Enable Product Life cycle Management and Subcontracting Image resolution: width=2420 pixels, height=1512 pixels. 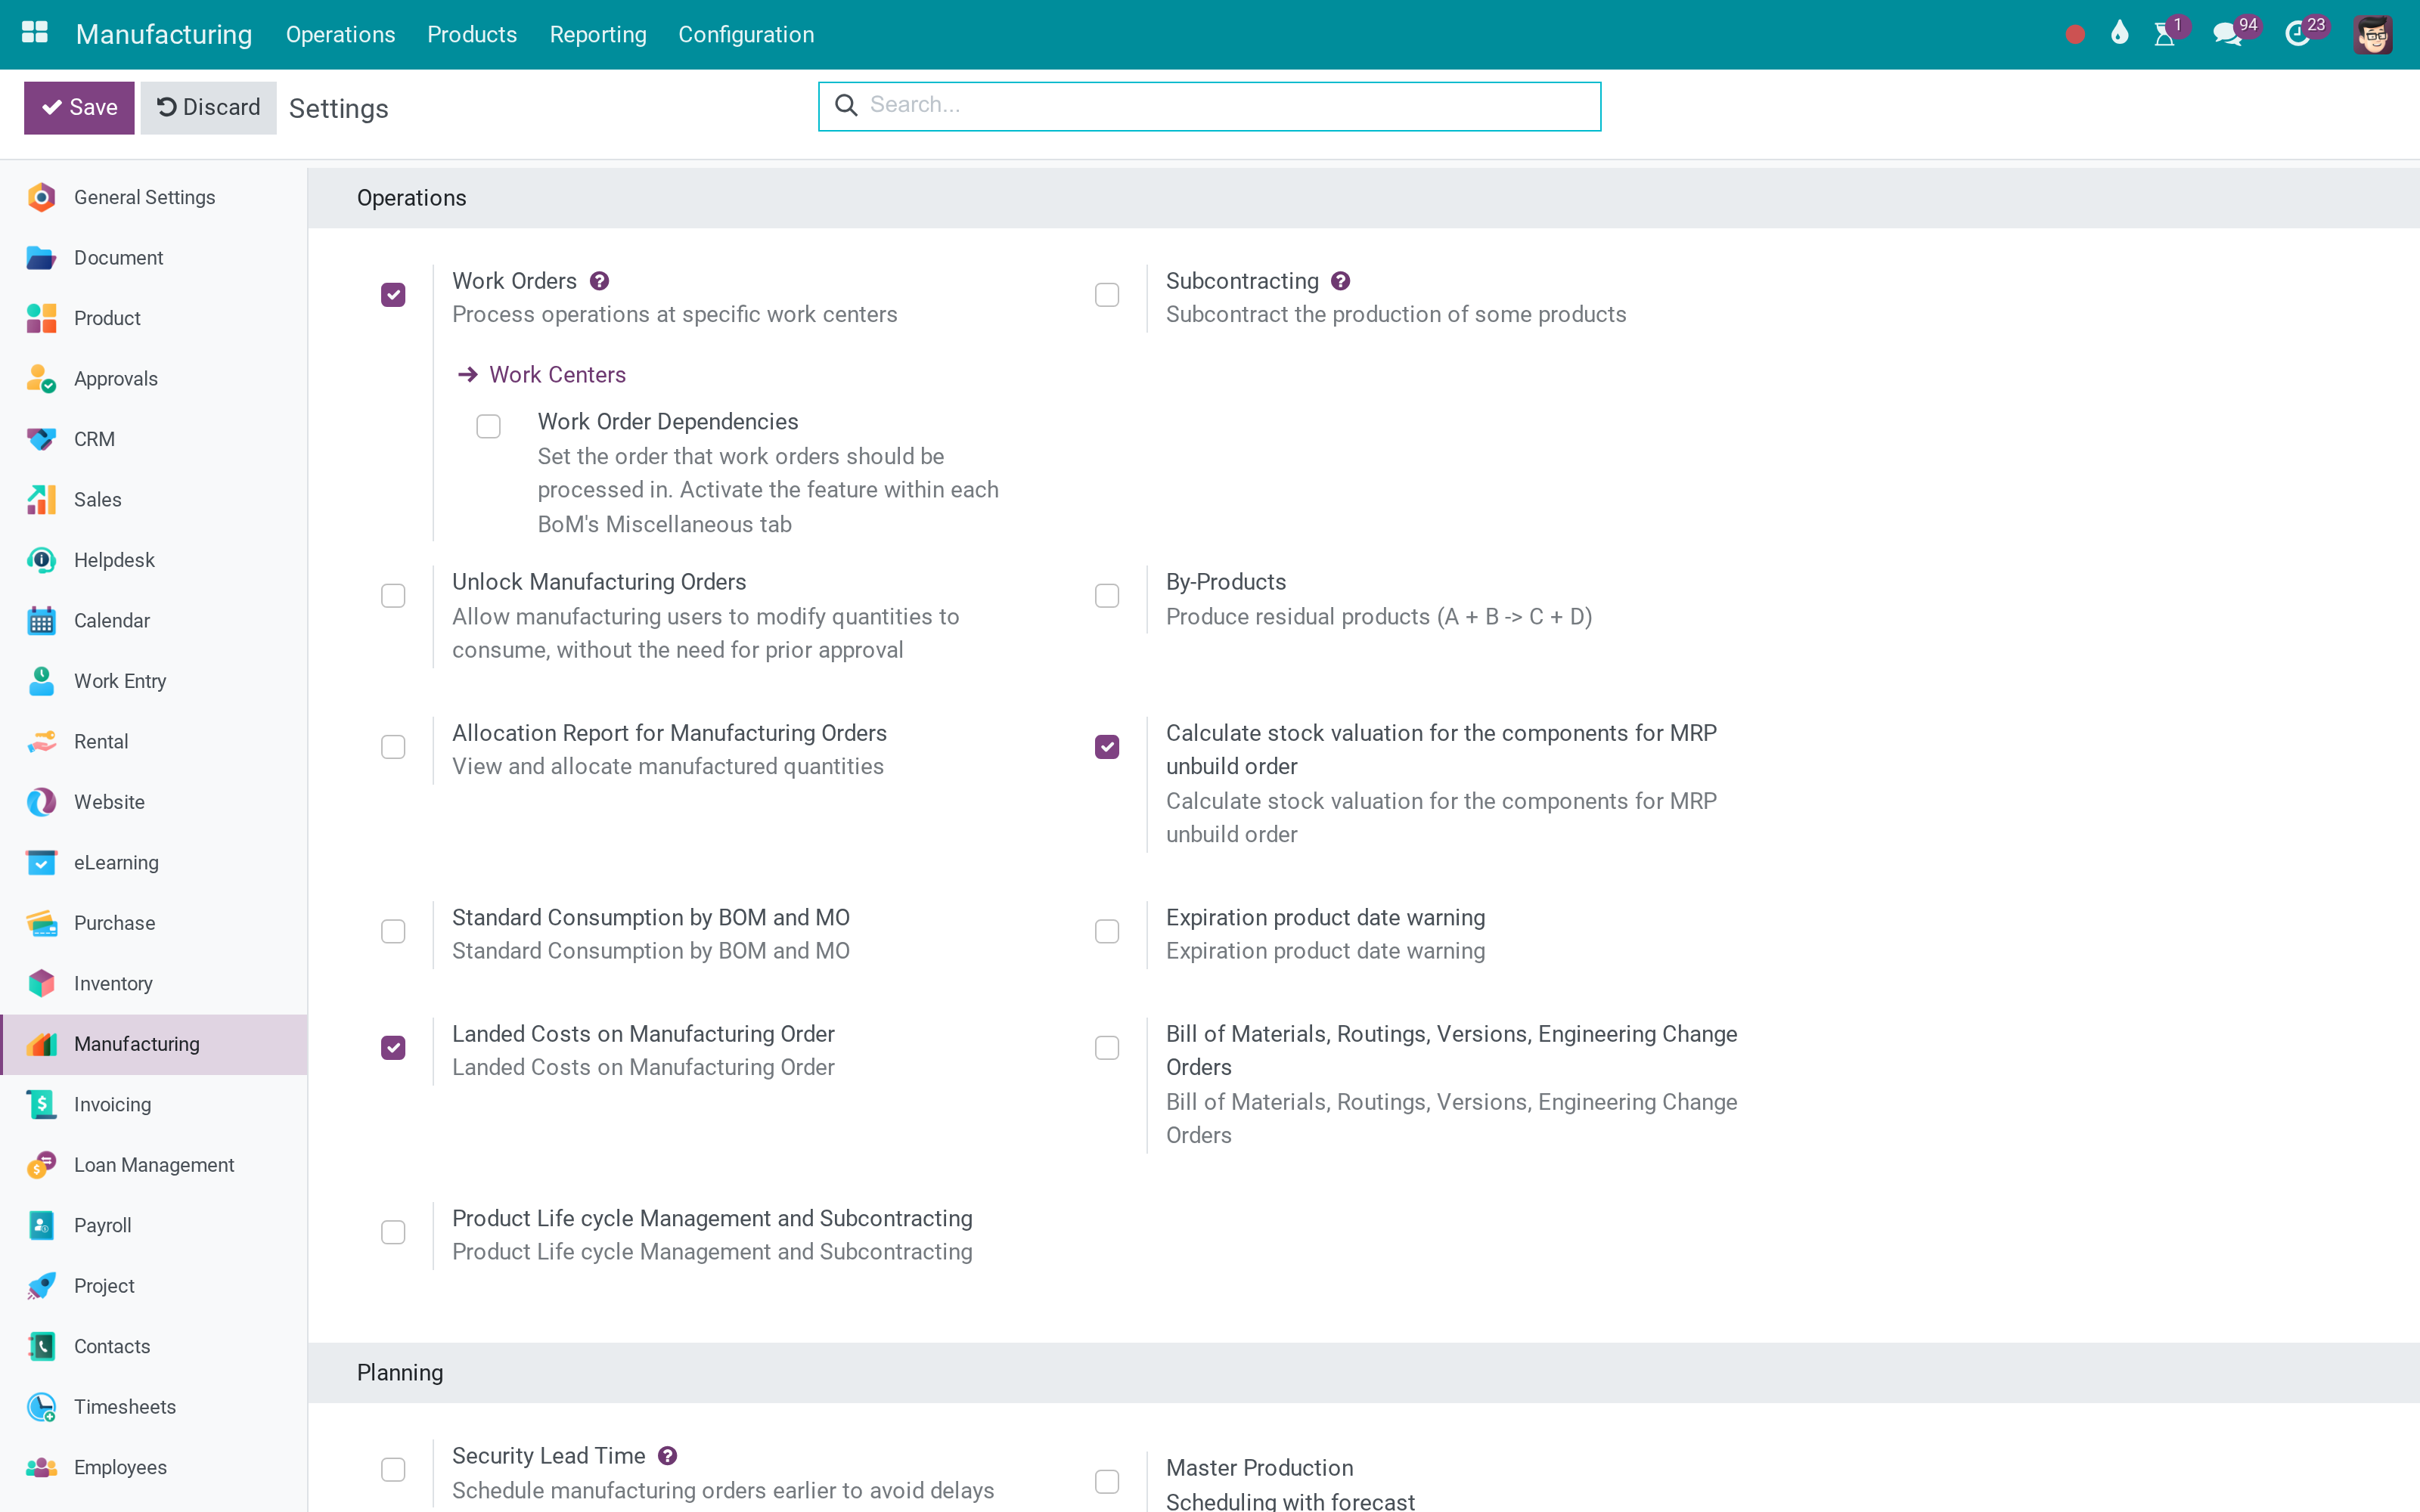393,1233
